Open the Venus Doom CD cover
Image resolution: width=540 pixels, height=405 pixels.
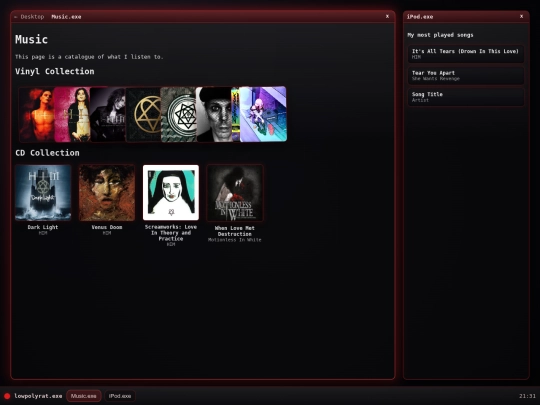tap(107, 193)
